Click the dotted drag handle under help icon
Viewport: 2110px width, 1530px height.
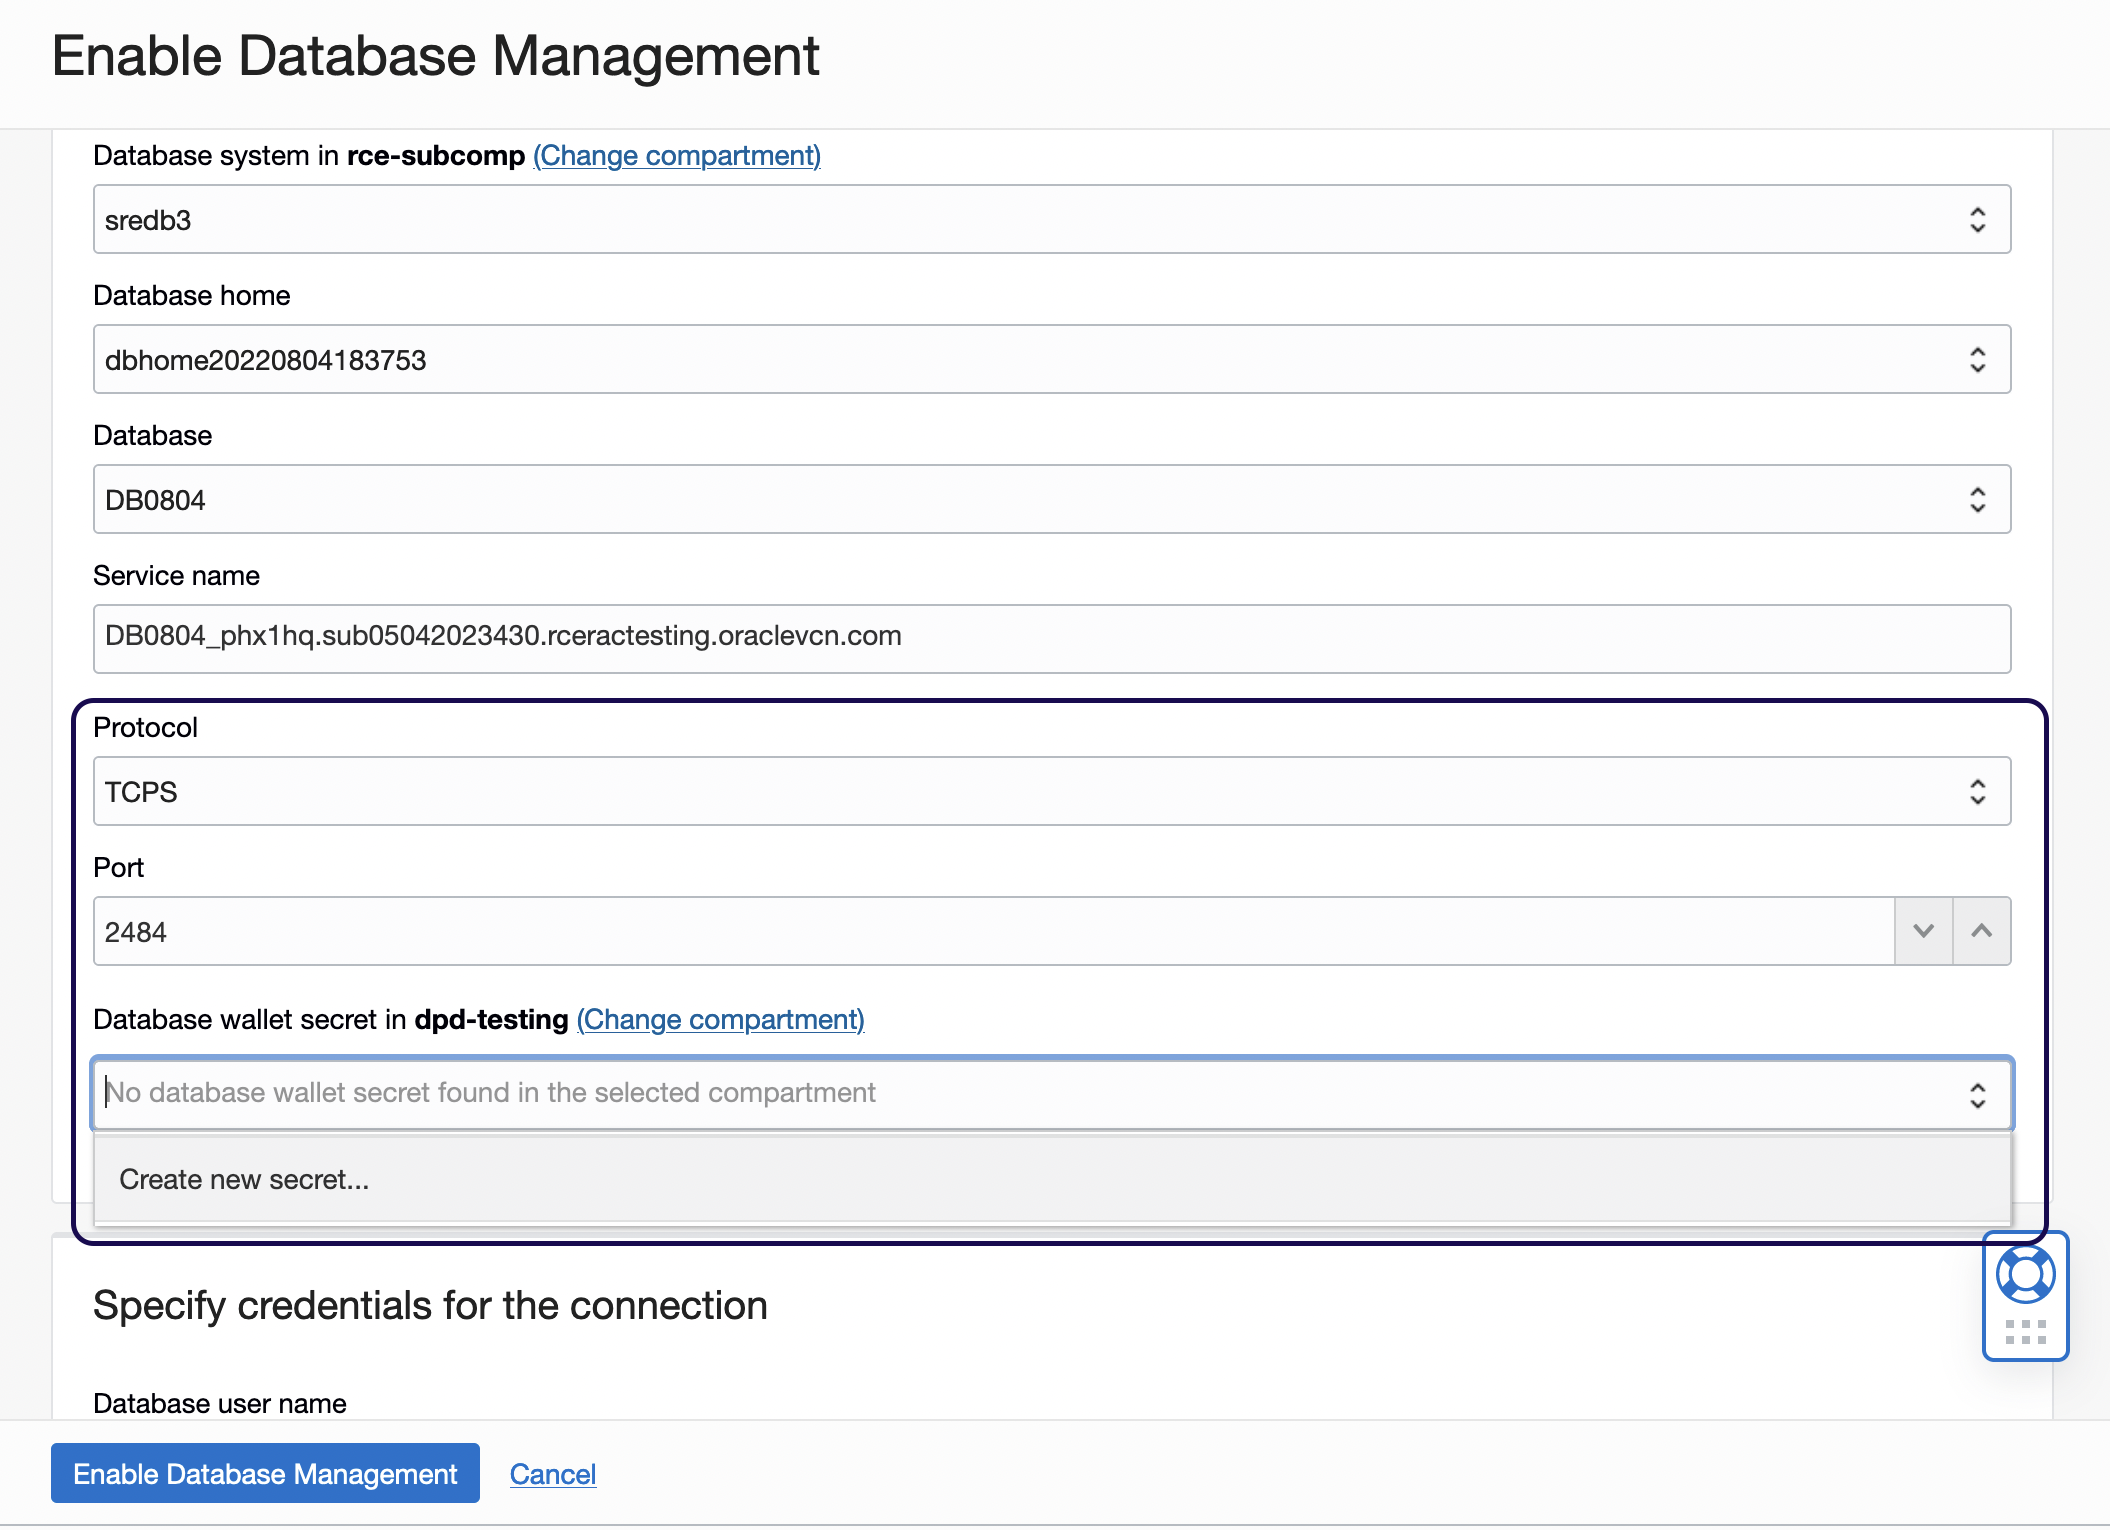2025,1331
